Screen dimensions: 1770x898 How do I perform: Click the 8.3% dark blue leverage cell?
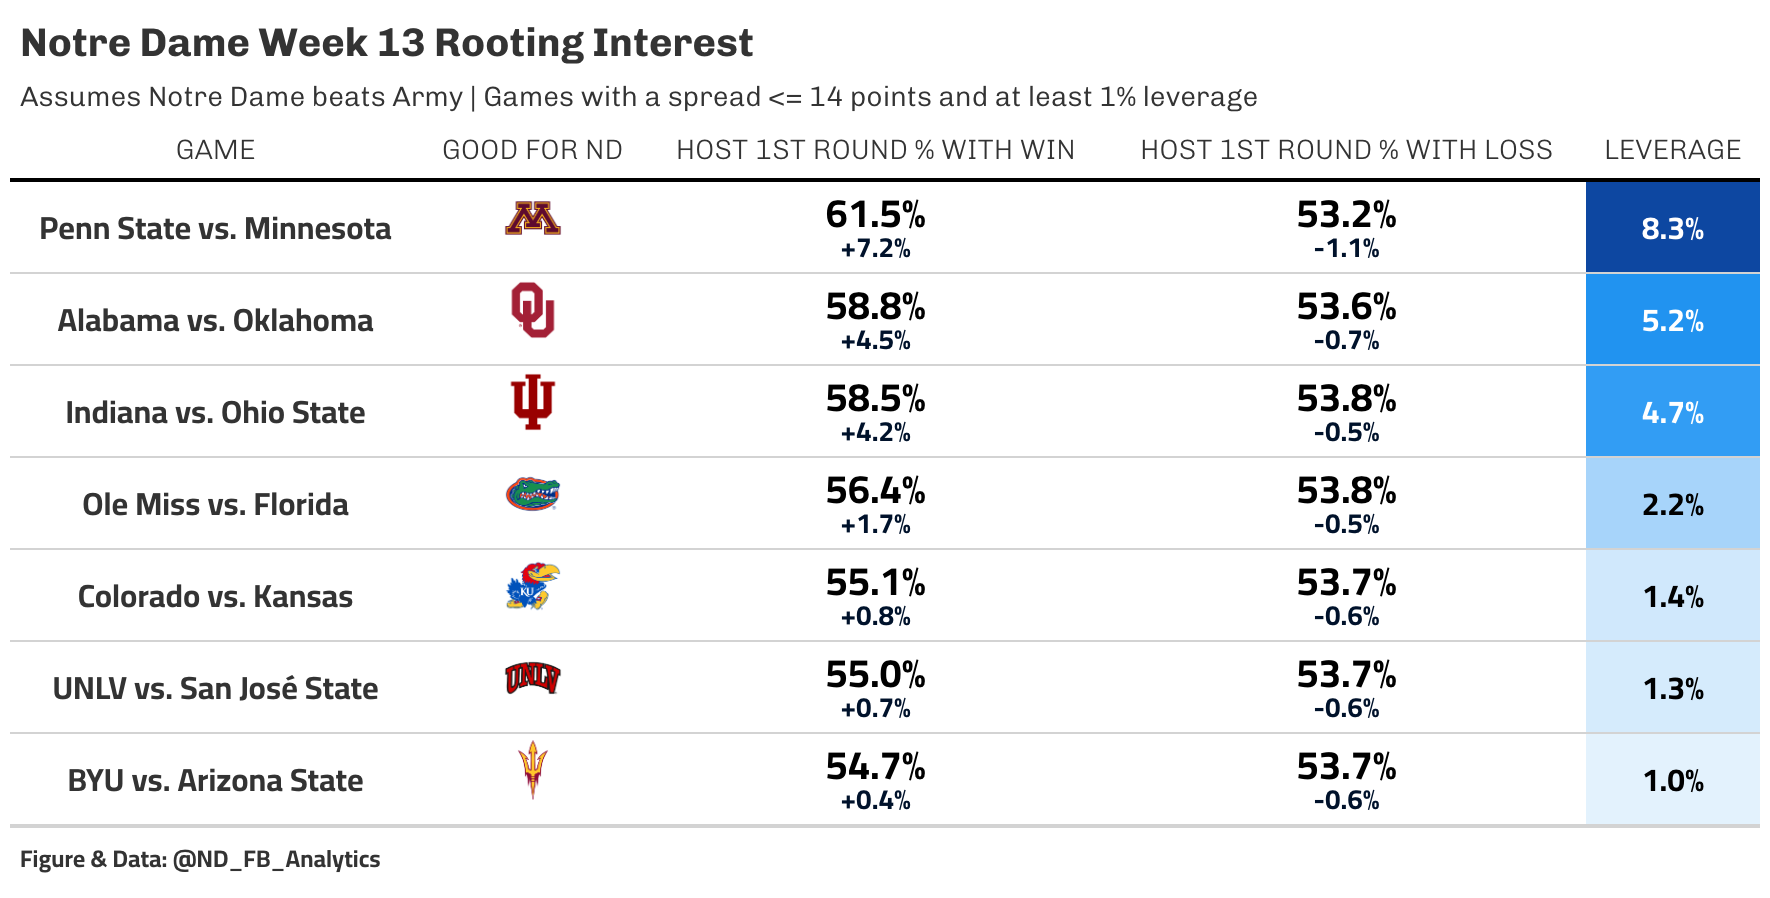(1673, 227)
